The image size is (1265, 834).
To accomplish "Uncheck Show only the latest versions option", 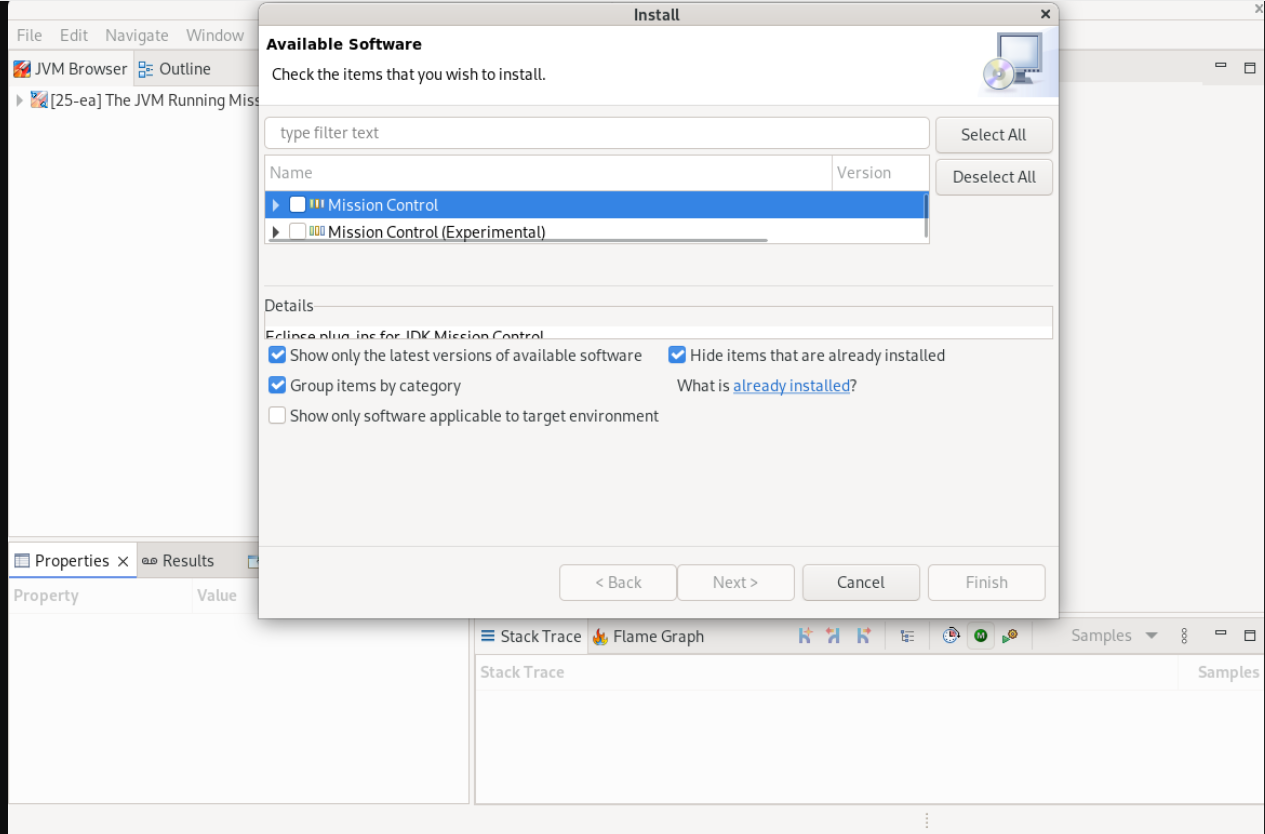I will tap(277, 356).
